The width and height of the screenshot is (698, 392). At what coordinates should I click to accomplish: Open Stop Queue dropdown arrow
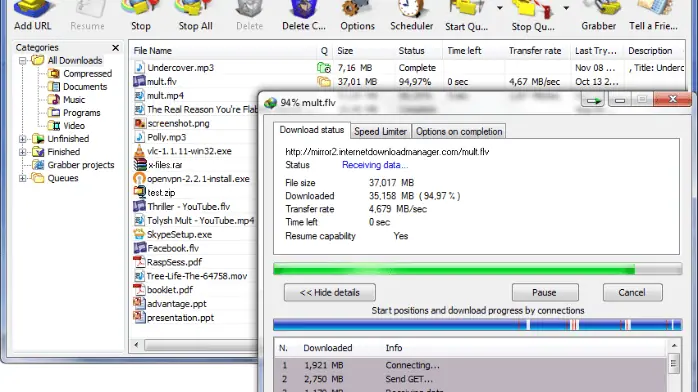(x=566, y=8)
